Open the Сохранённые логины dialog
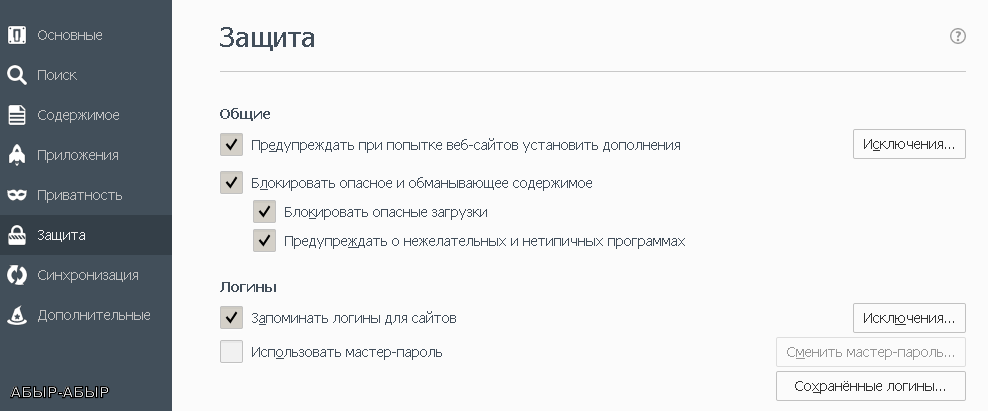Viewport: 988px width, 411px height. [x=871, y=386]
